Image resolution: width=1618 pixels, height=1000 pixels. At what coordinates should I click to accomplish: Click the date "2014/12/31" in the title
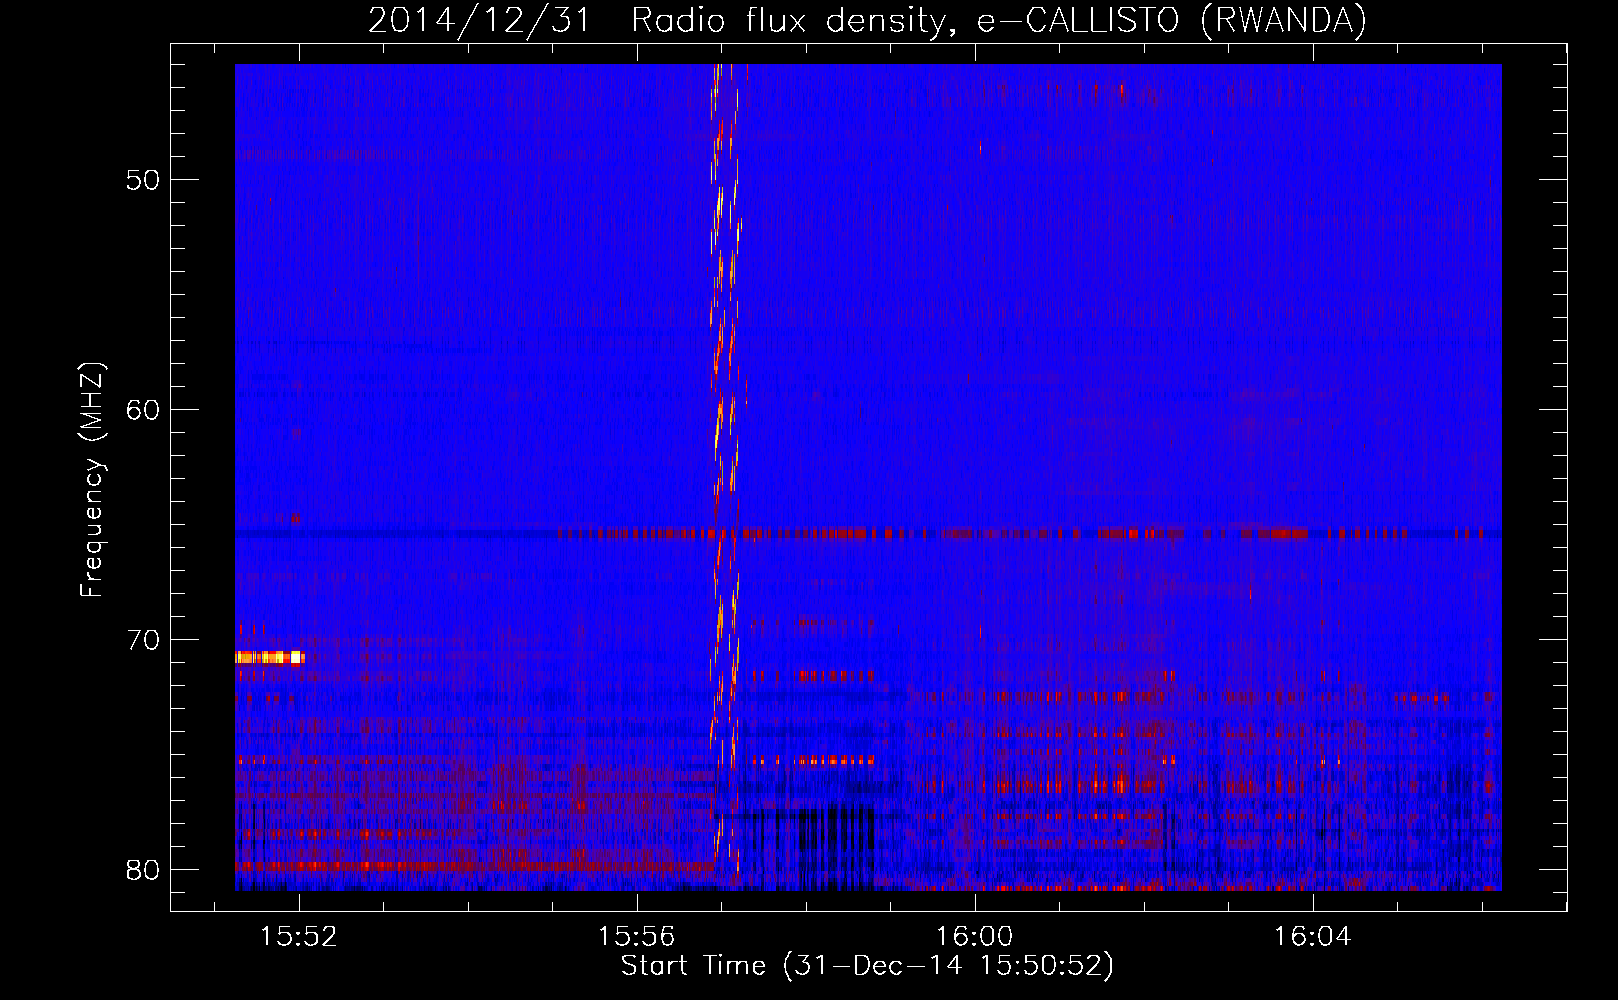480,20
